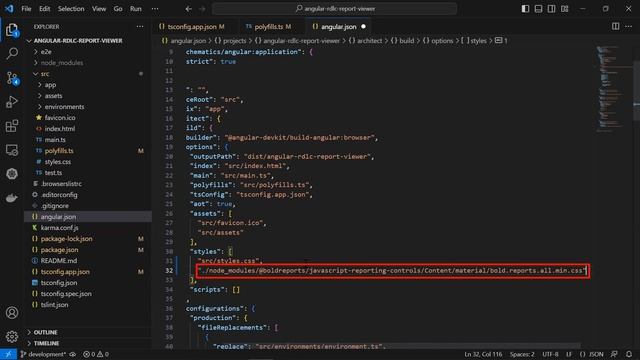The height and width of the screenshot is (360, 640).
Task: Expand the environments folder
Action: tap(64, 107)
